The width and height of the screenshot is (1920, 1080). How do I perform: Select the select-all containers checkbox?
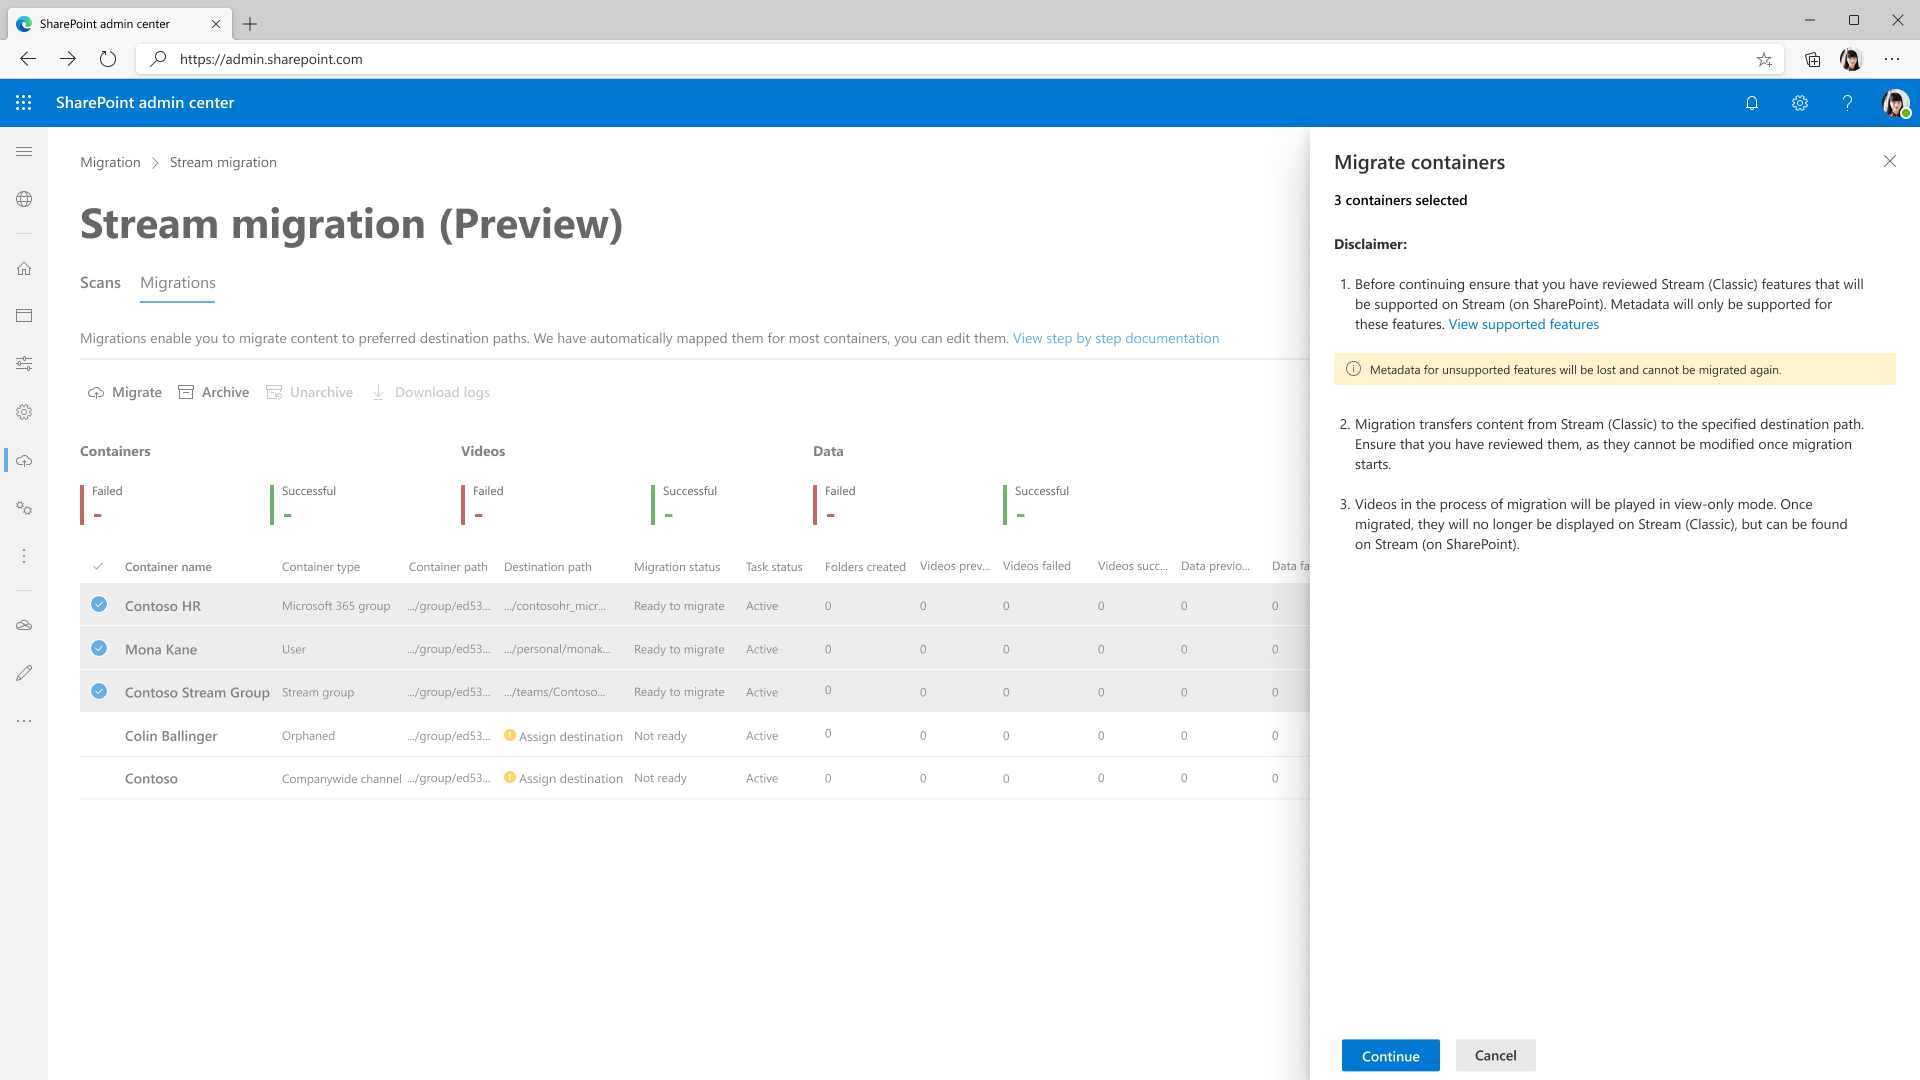[x=98, y=564]
